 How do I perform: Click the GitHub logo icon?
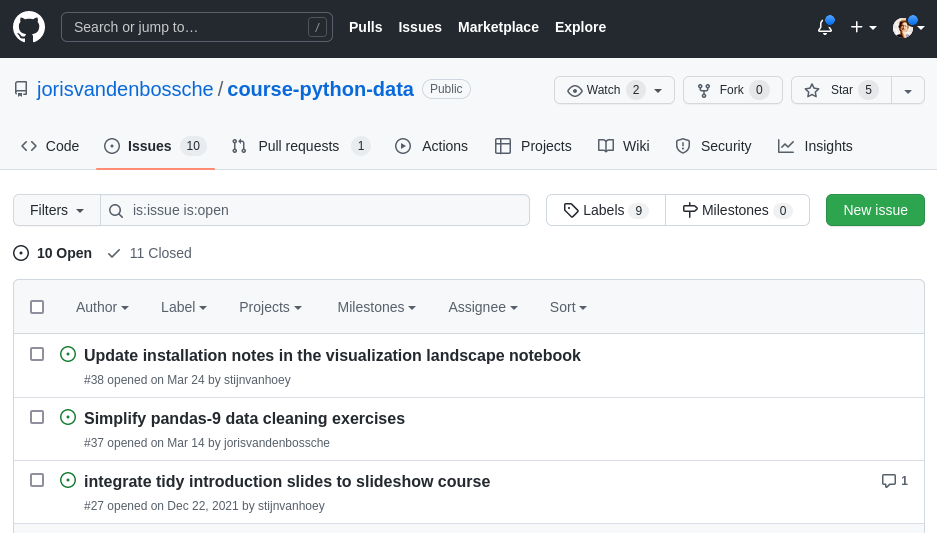tap(29, 27)
